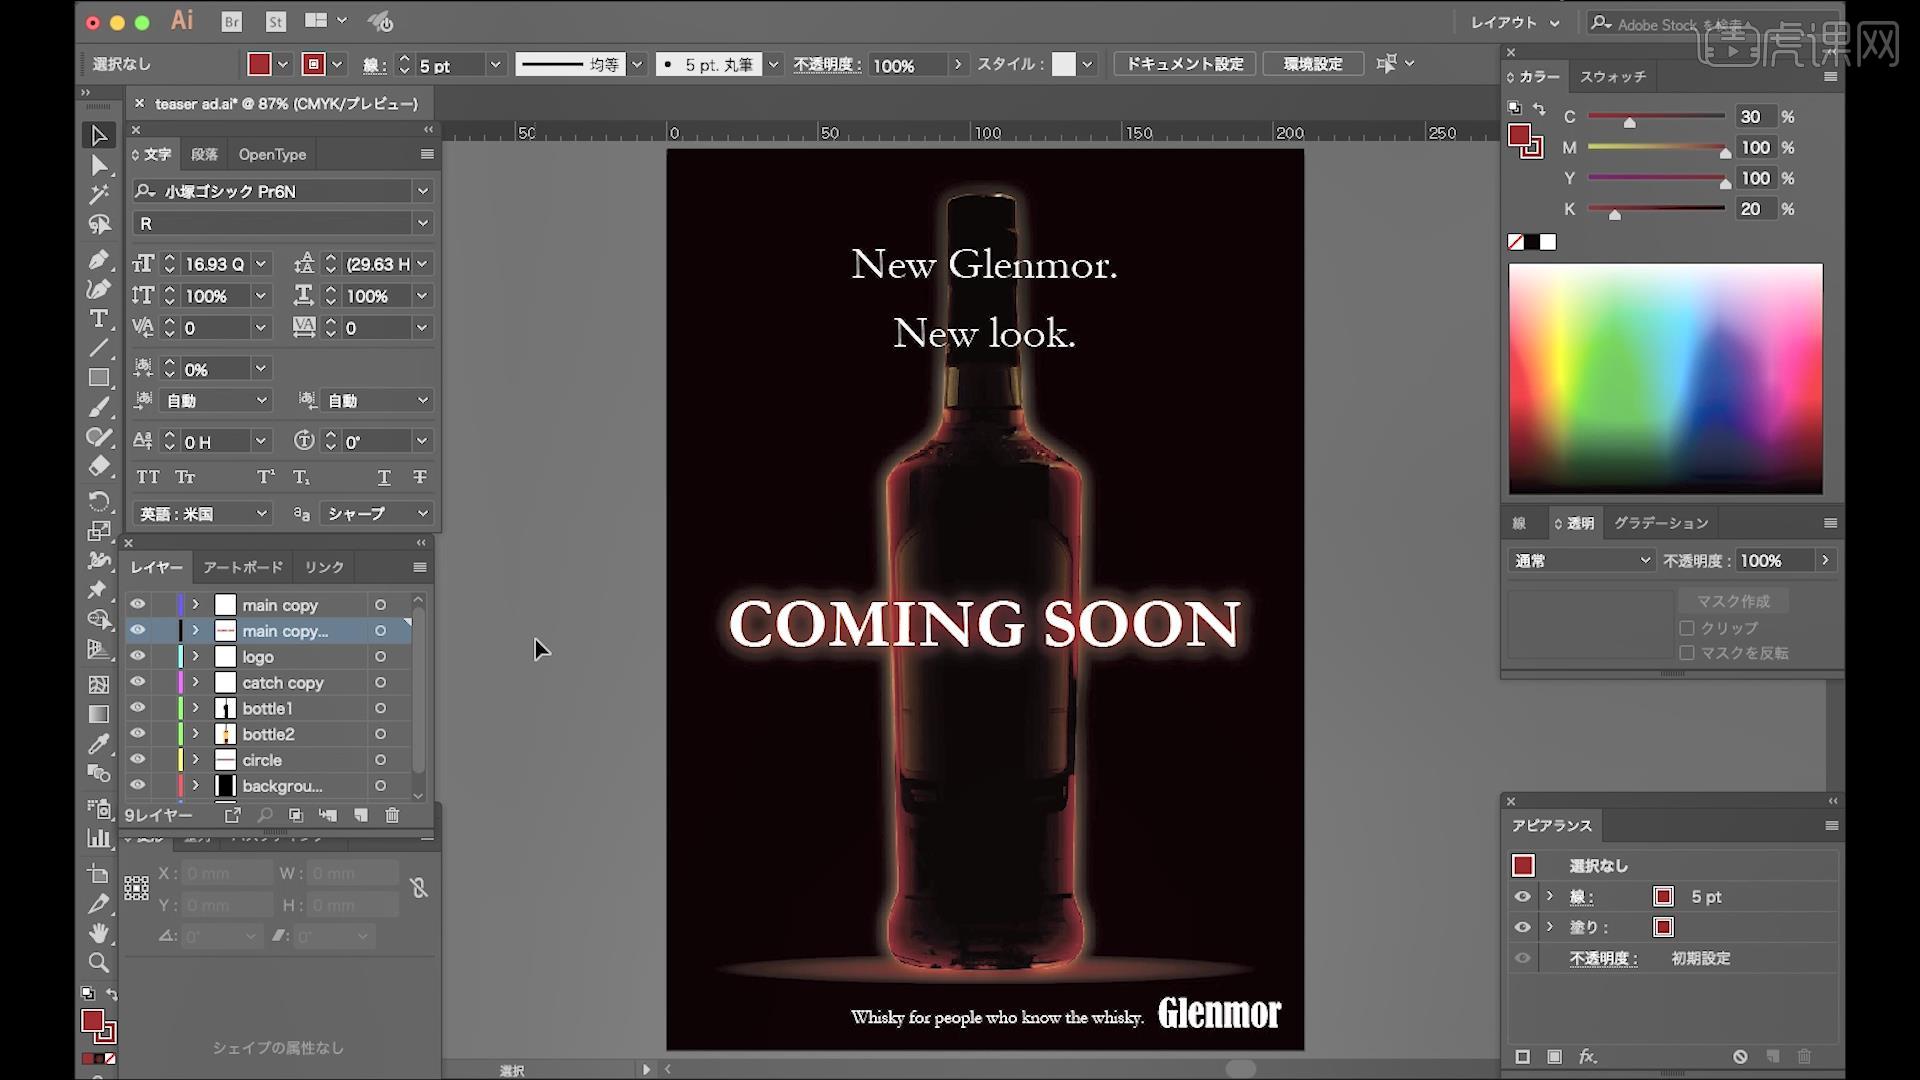
Task: Click the ドキュメント設定 button
Action: (1185, 64)
